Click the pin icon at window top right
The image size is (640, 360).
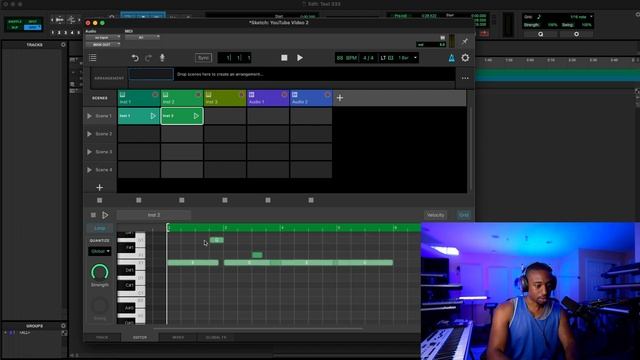(464, 41)
